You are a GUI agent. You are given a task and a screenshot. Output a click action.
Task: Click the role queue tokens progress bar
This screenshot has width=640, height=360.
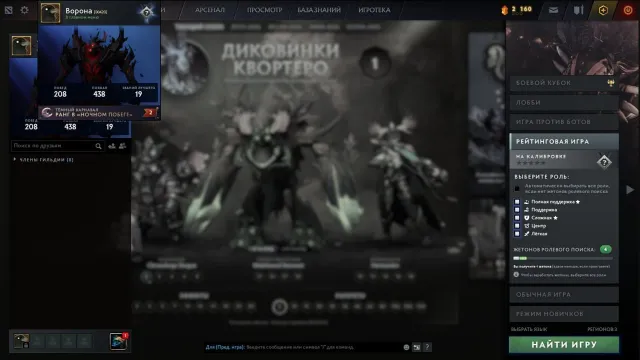pos(563,258)
